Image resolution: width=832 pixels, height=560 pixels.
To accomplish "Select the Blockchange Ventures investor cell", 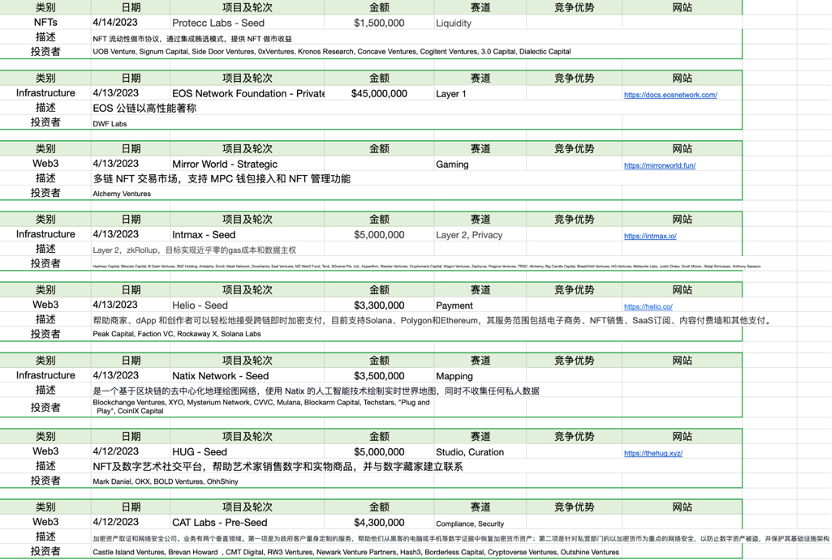I will (261, 407).
